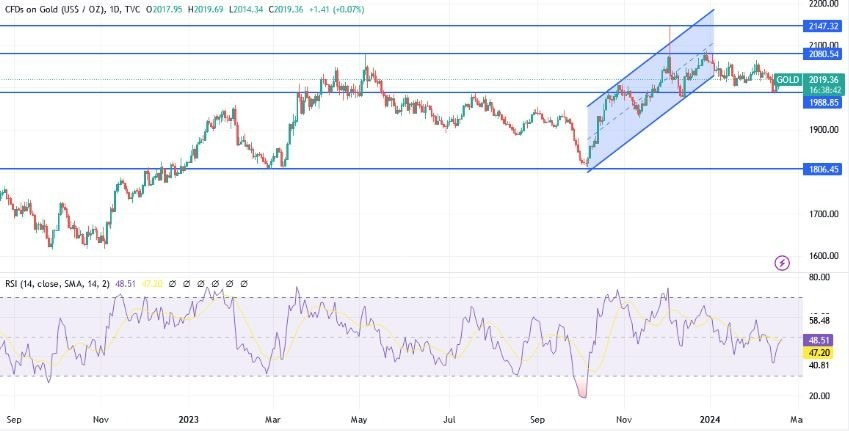Click the Jul label on time axis
849x431 pixels.
449,420
